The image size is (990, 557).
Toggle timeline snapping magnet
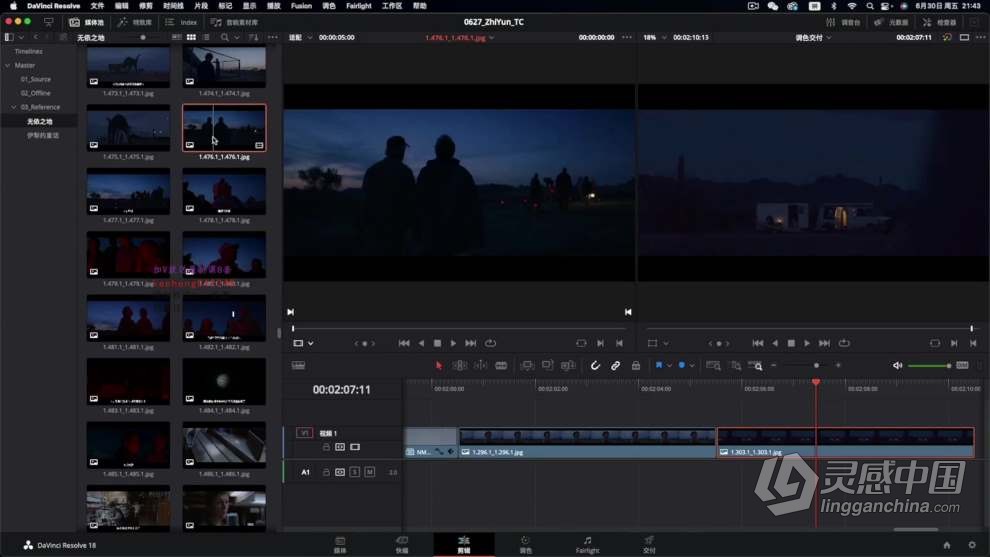point(595,366)
